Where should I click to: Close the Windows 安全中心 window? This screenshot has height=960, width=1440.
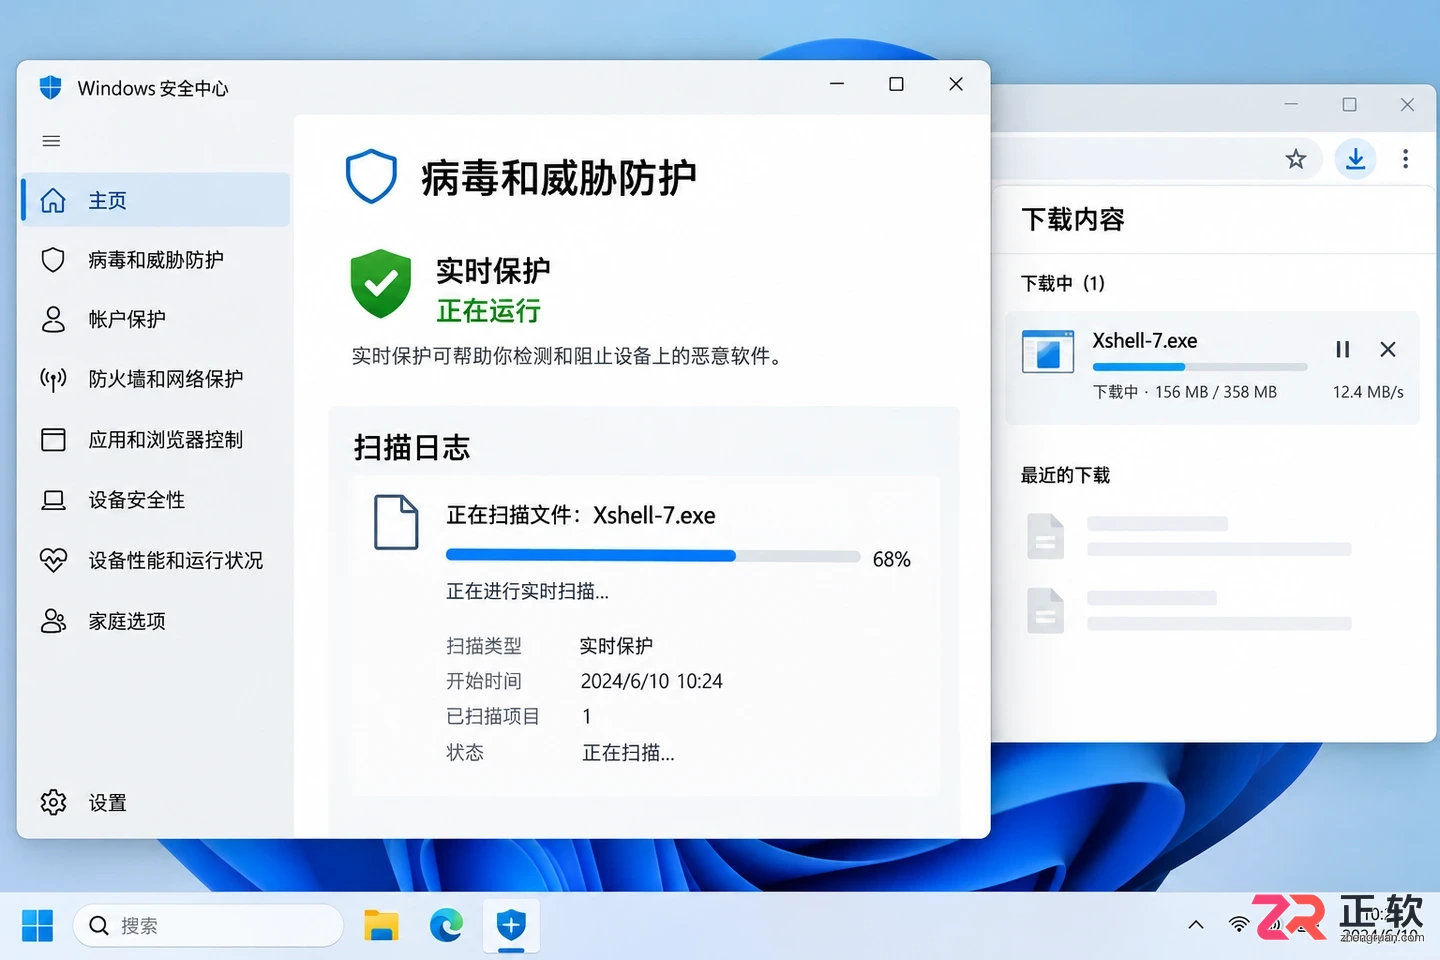click(x=956, y=84)
